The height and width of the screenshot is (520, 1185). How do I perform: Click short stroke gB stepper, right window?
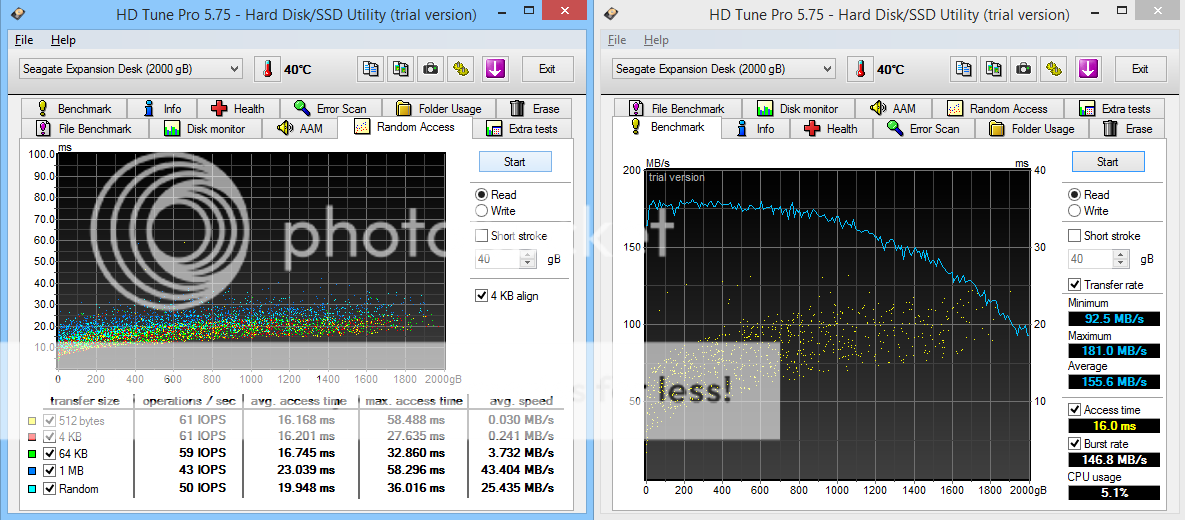(x=1122, y=259)
